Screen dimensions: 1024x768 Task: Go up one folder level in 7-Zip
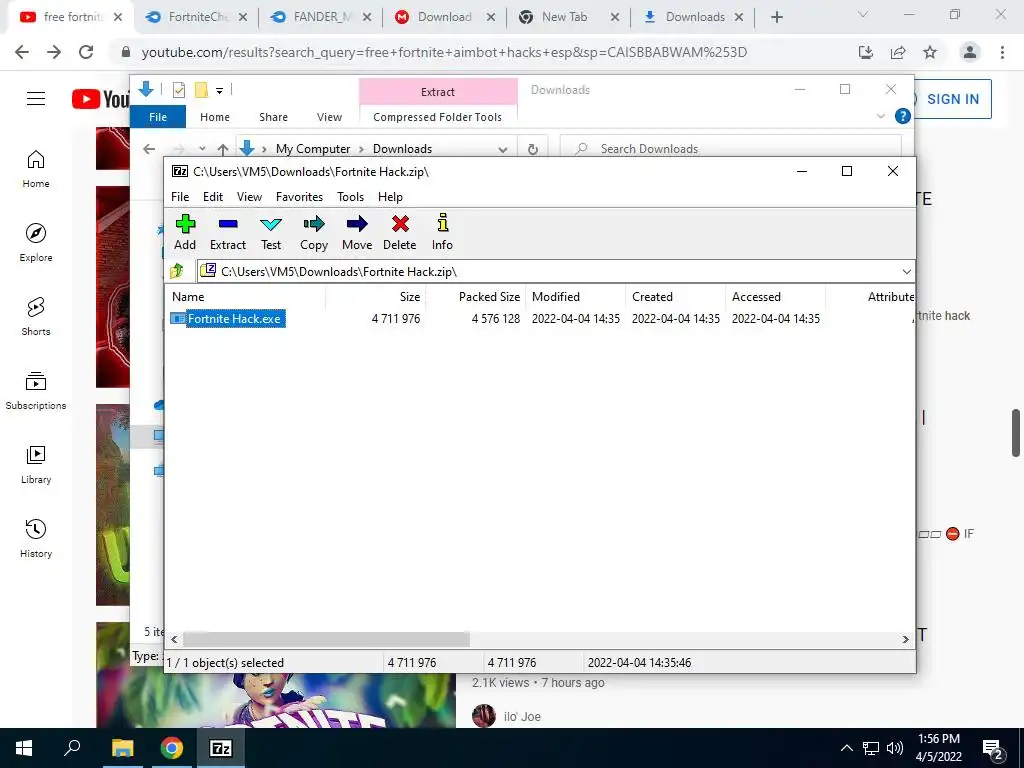click(x=177, y=271)
